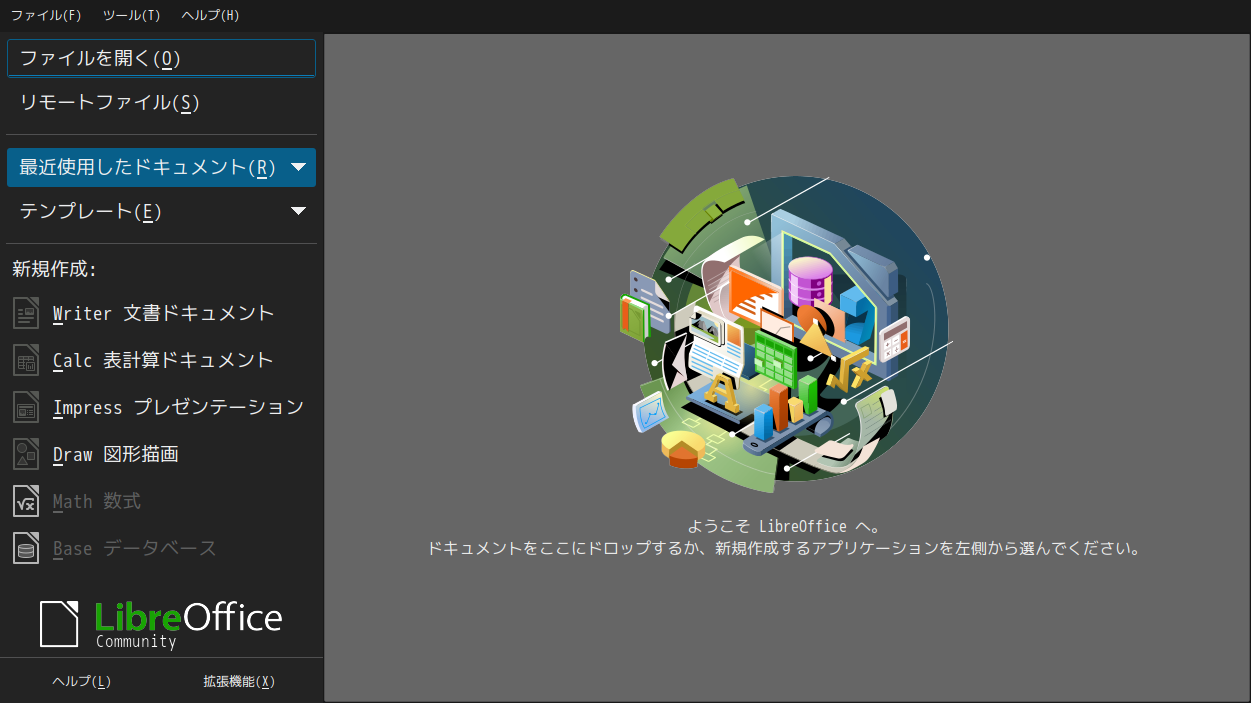Image resolution: width=1251 pixels, height=703 pixels.
Task: Open the ツール(T) menu
Action: click(x=131, y=15)
